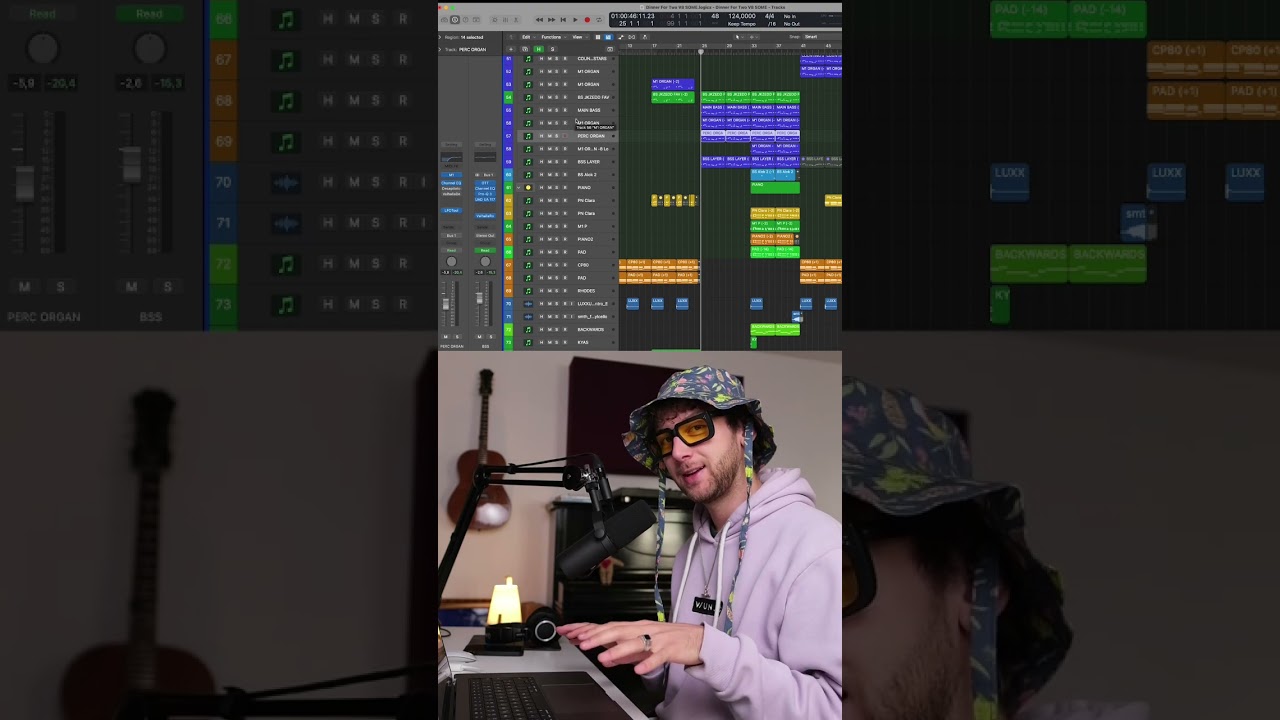The width and height of the screenshot is (1280, 720).
Task: Click the 124.0000 tempo value in LCD
Action: [742, 16]
